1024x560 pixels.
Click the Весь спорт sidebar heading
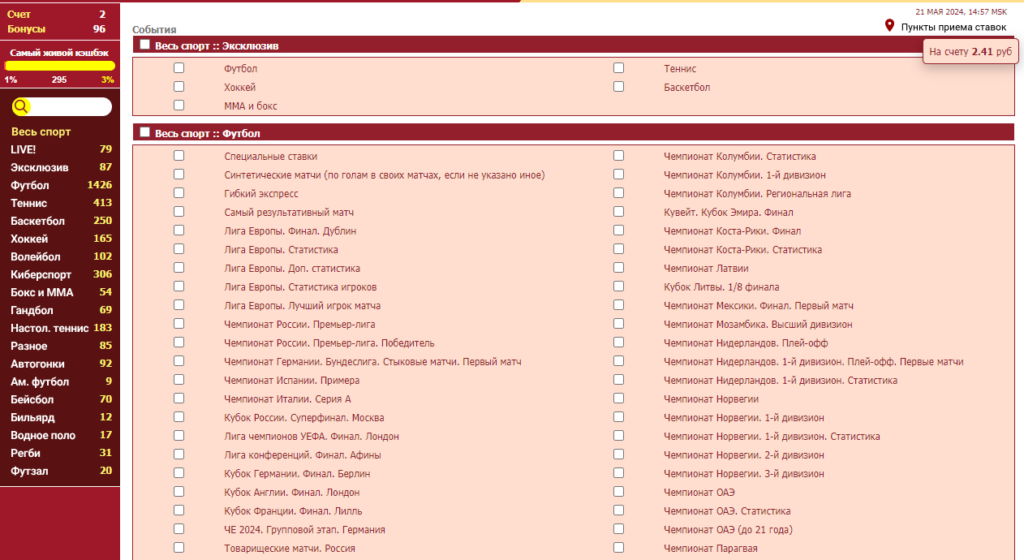40,131
